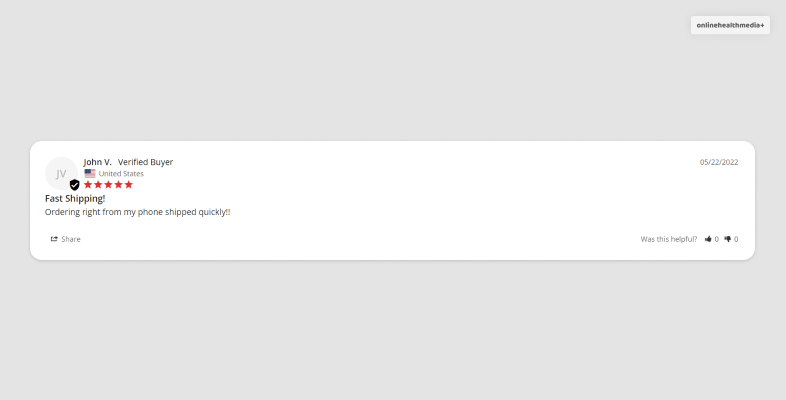Viewport: 786px width, 400px height.
Task: Click the United States flag icon
Action: [90, 173]
